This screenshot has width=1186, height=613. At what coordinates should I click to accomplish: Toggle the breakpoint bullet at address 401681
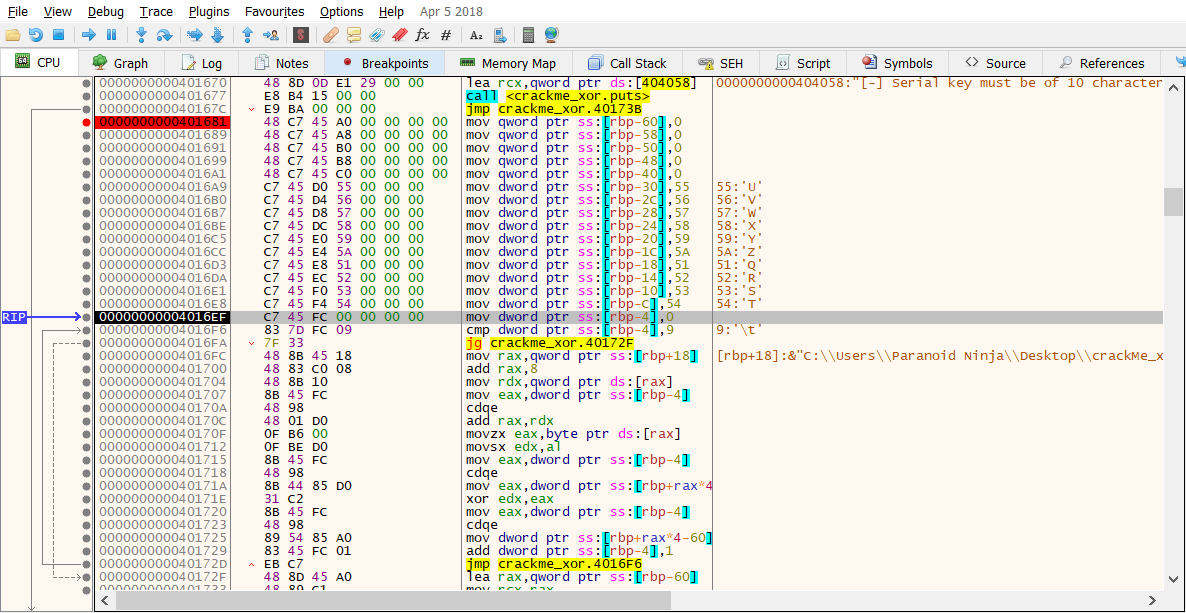pos(89,122)
